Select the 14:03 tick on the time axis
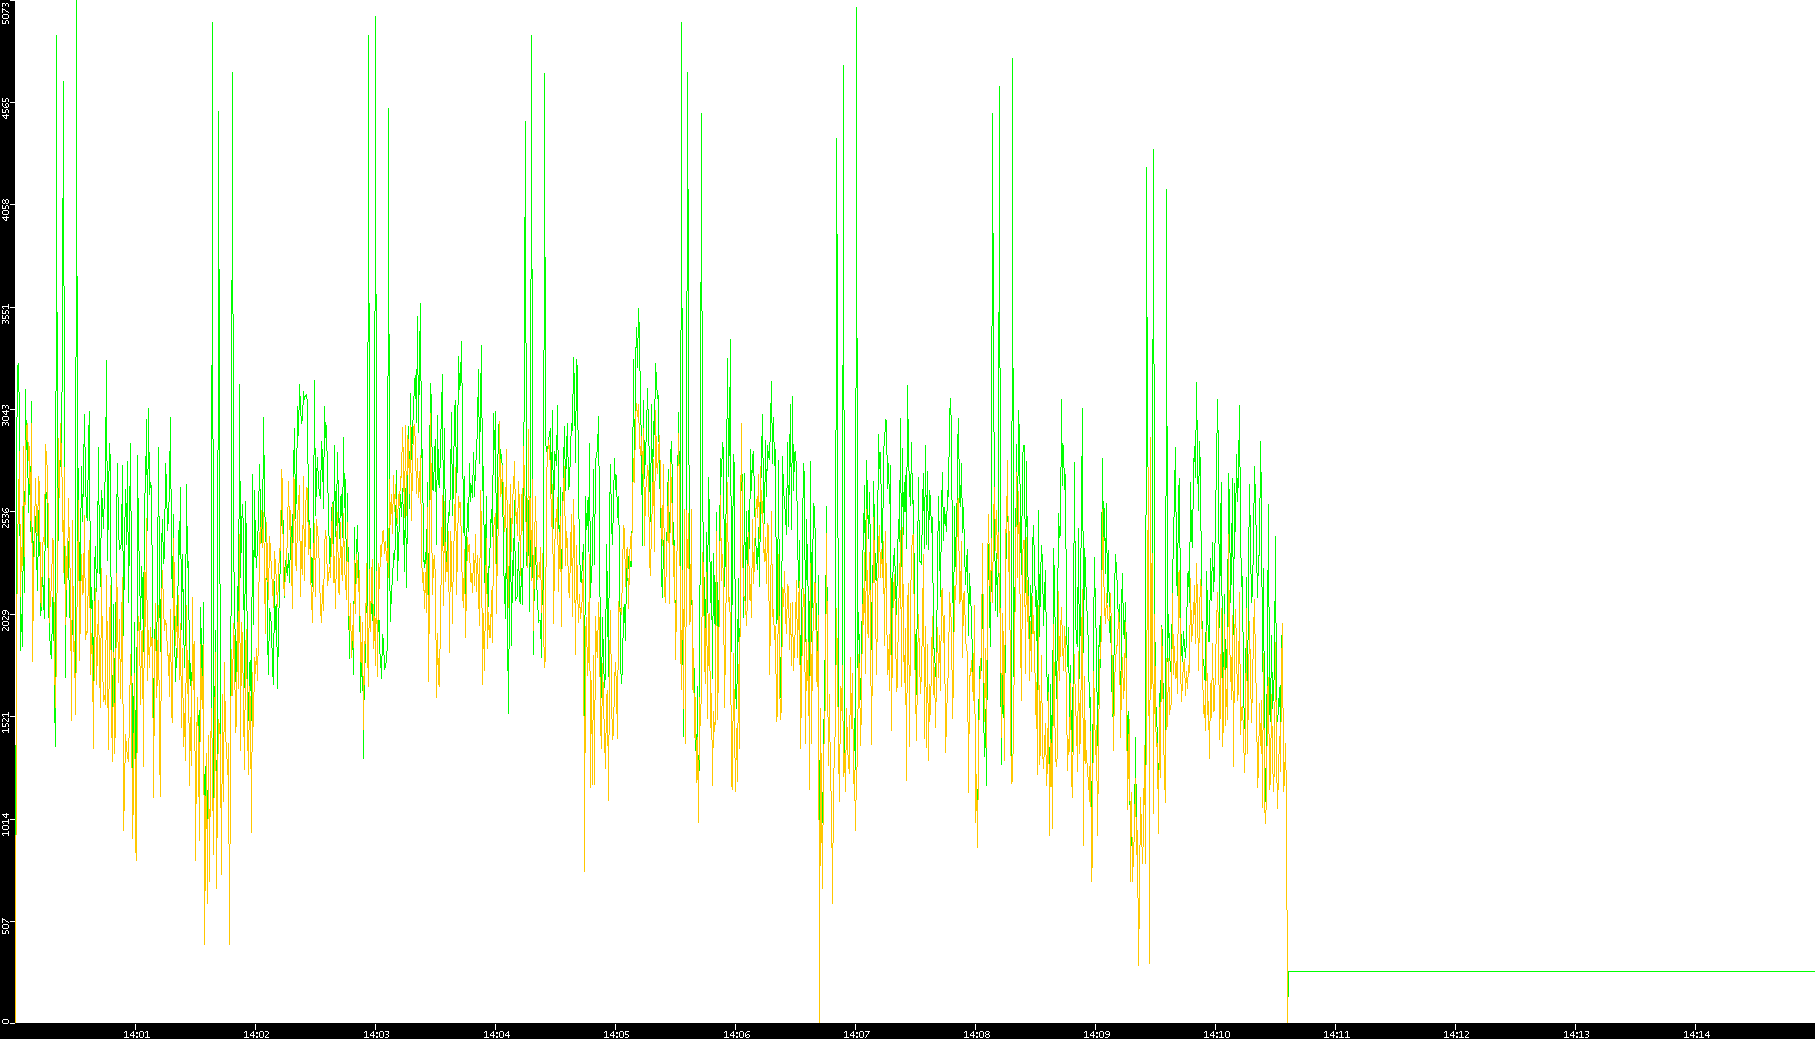This screenshot has width=1815, height=1039. point(376,1034)
